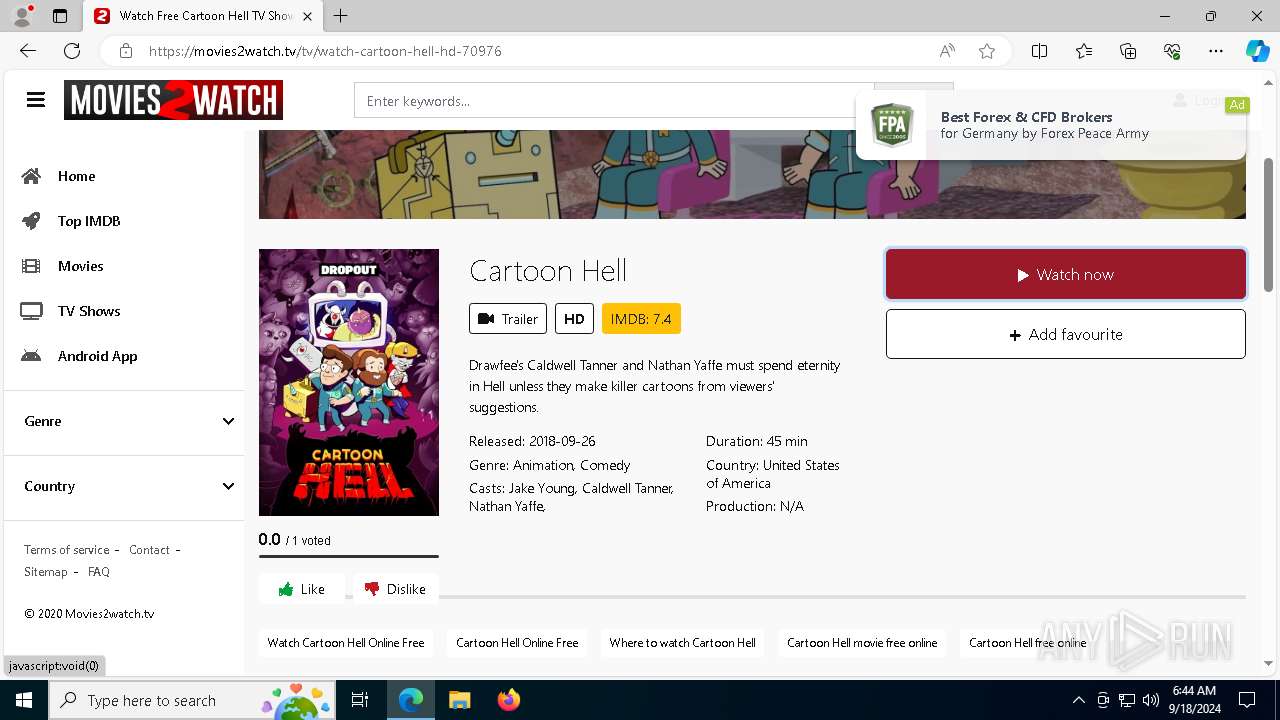1280x720 pixels.
Task: Close the Watch Free Cartoon Hell tab
Action: 307,16
